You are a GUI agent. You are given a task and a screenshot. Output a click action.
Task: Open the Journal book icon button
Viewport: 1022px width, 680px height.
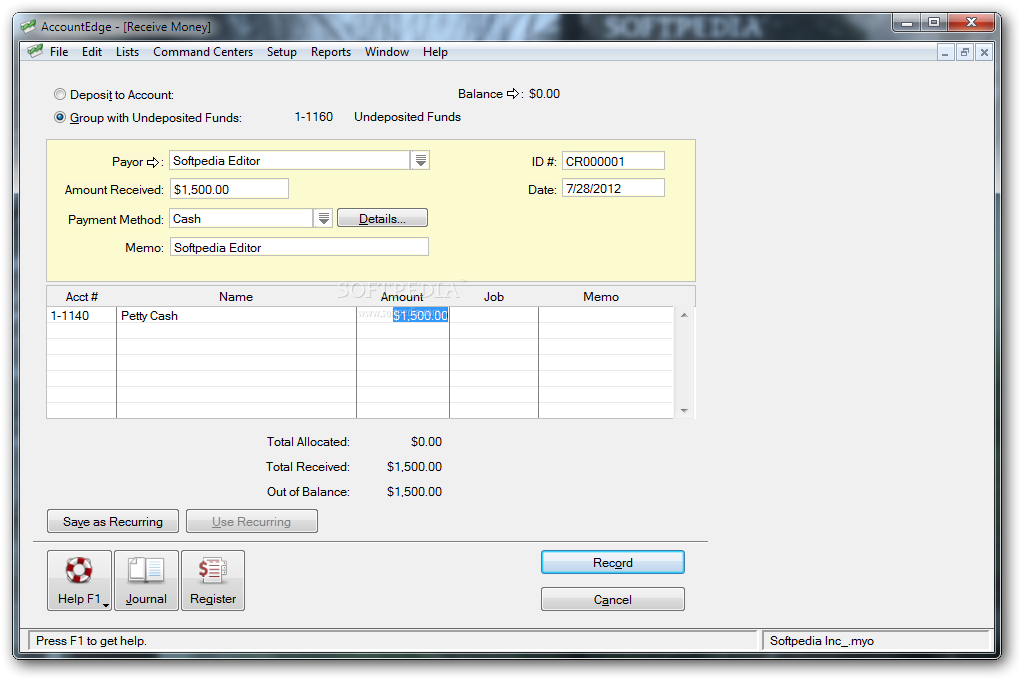click(x=146, y=580)
